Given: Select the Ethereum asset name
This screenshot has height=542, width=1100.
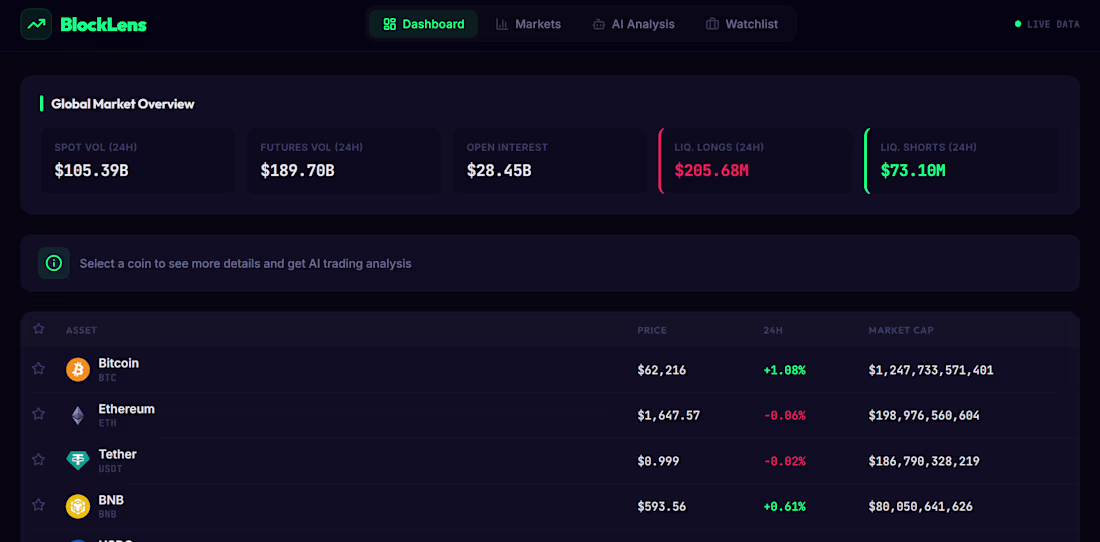Looking at the screenshot, I should 126,409.
